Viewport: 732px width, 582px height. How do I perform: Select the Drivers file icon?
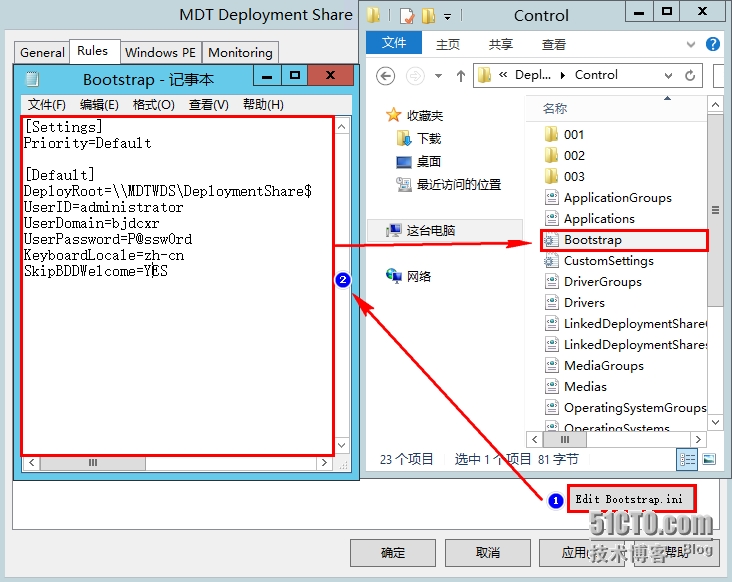point(551,302)
